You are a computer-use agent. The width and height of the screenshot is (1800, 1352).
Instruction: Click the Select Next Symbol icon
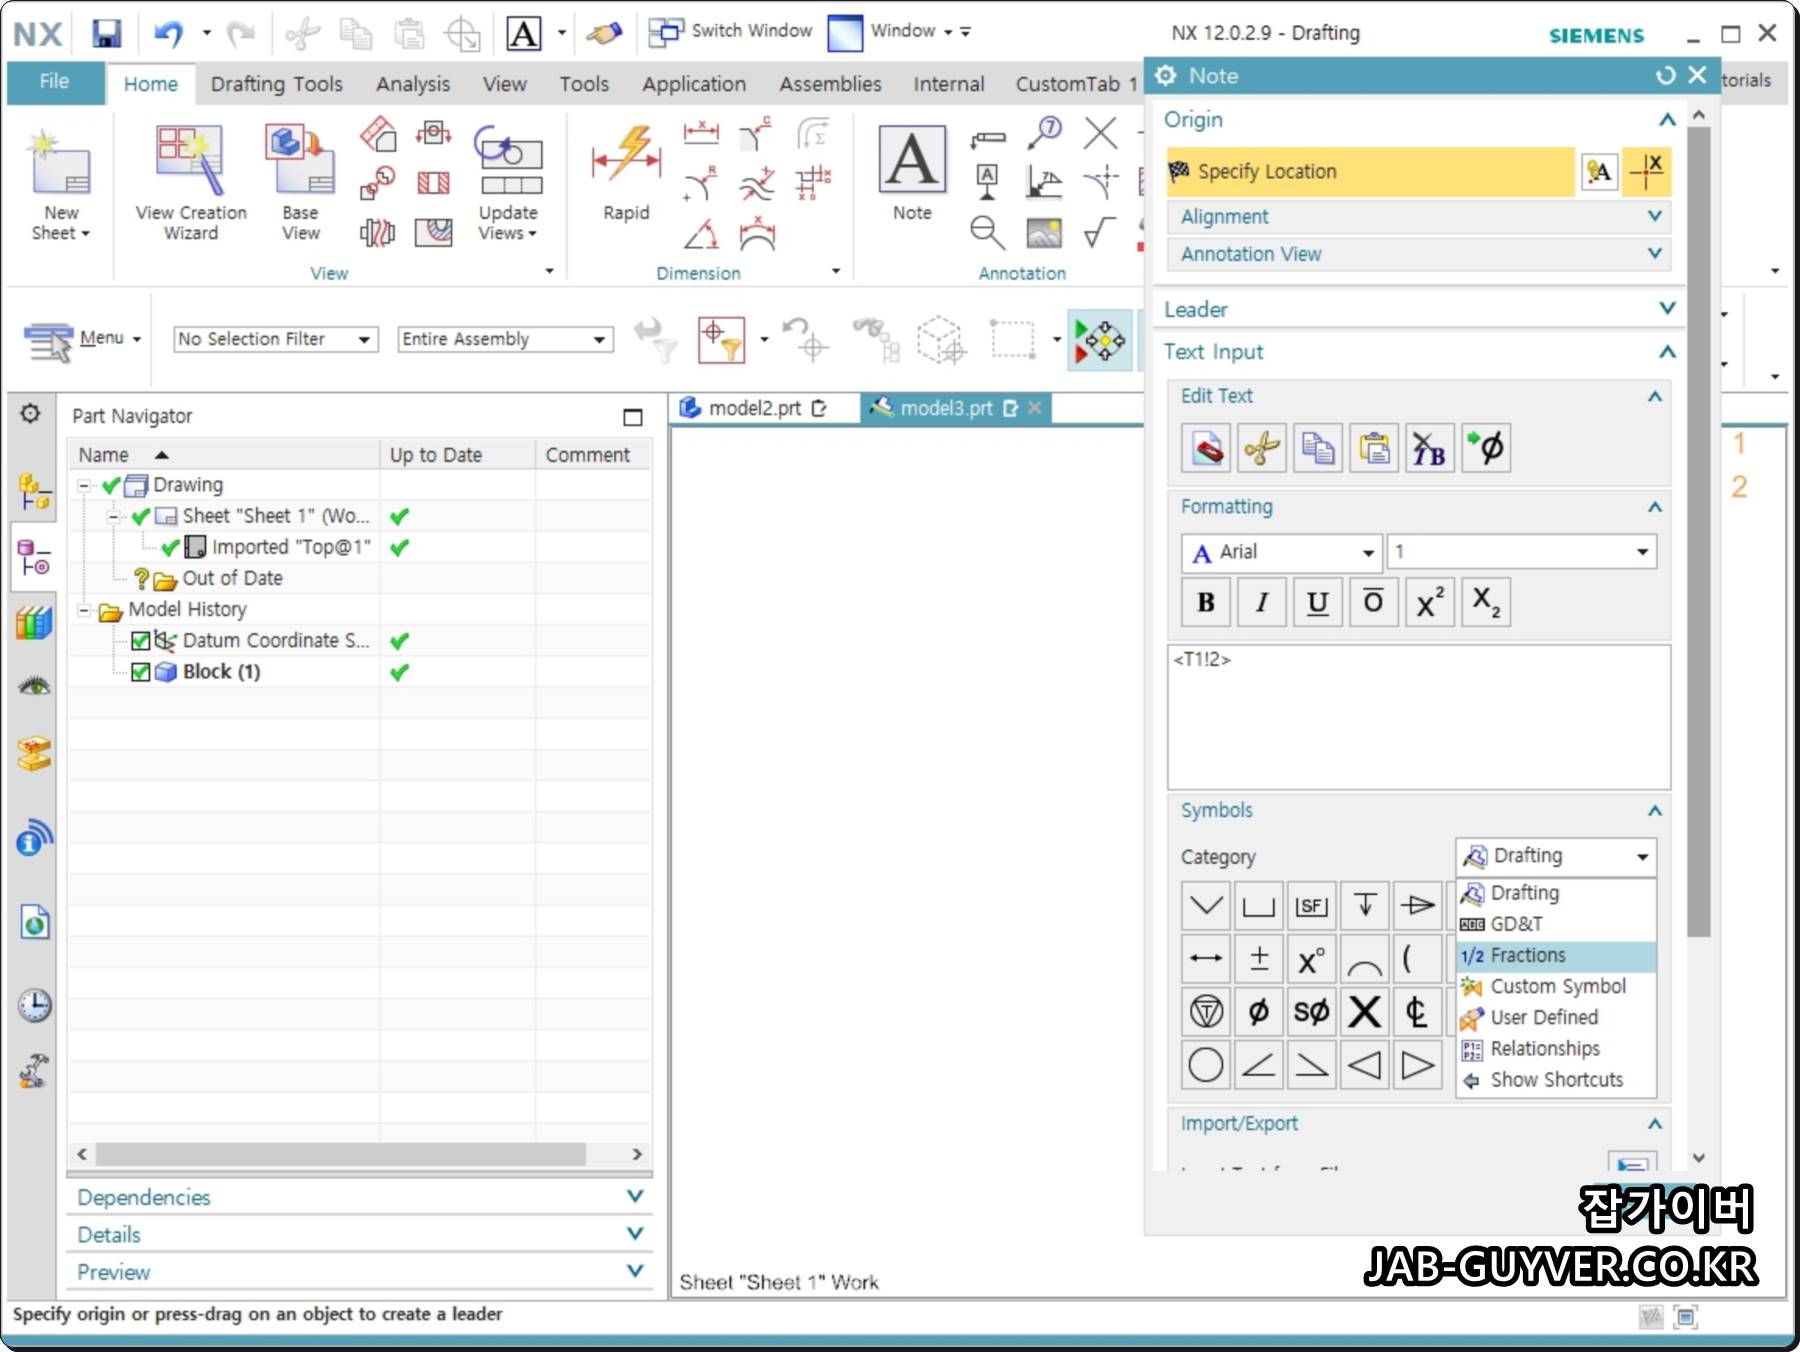1486,448
